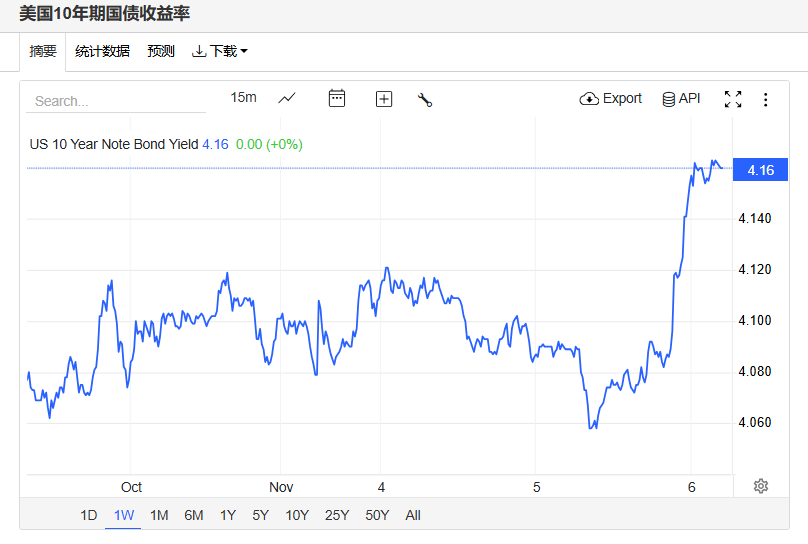Image resolution: width=808 pixels, height=544 pixels.
Task: Select the 1W time range
Action: pos(124,515)
